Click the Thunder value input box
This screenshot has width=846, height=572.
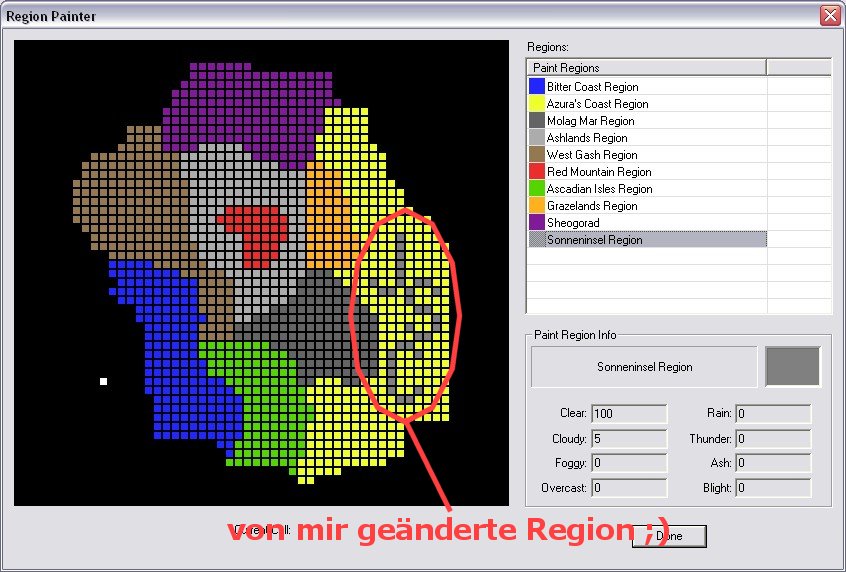click(x=773, y=438)
